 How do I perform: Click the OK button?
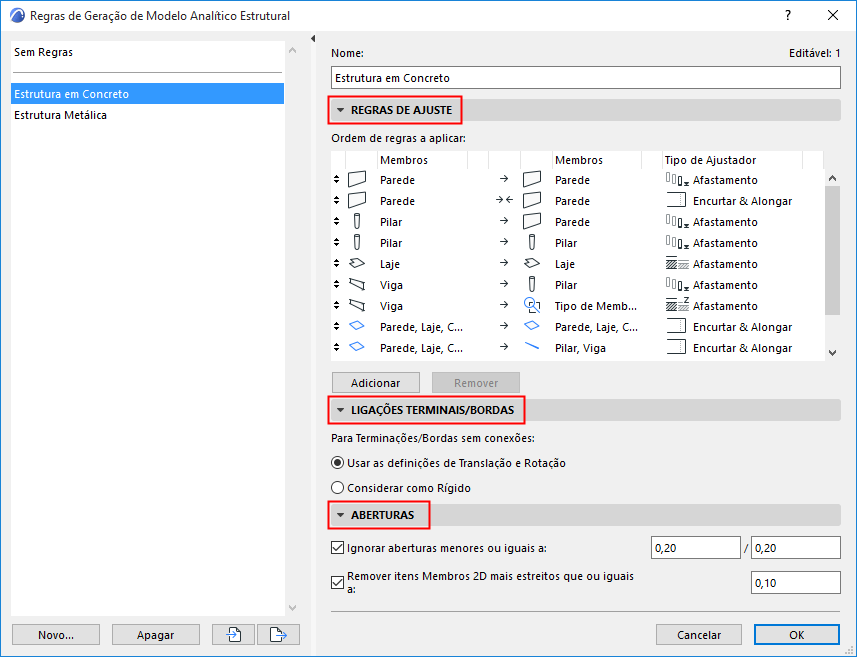pyautogui.click(x=796, y=635)
